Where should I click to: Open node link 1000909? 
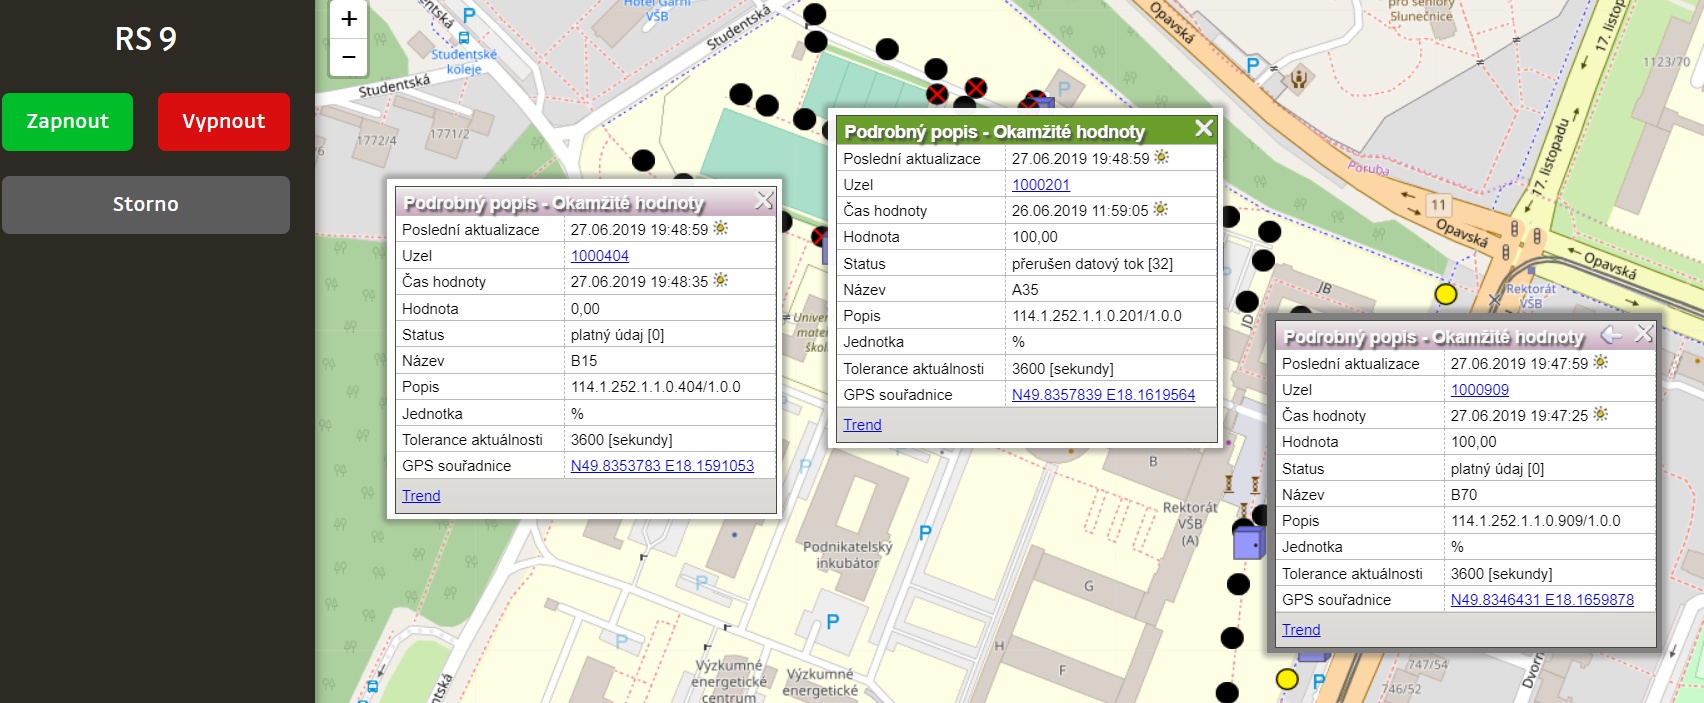[1480, 390]
